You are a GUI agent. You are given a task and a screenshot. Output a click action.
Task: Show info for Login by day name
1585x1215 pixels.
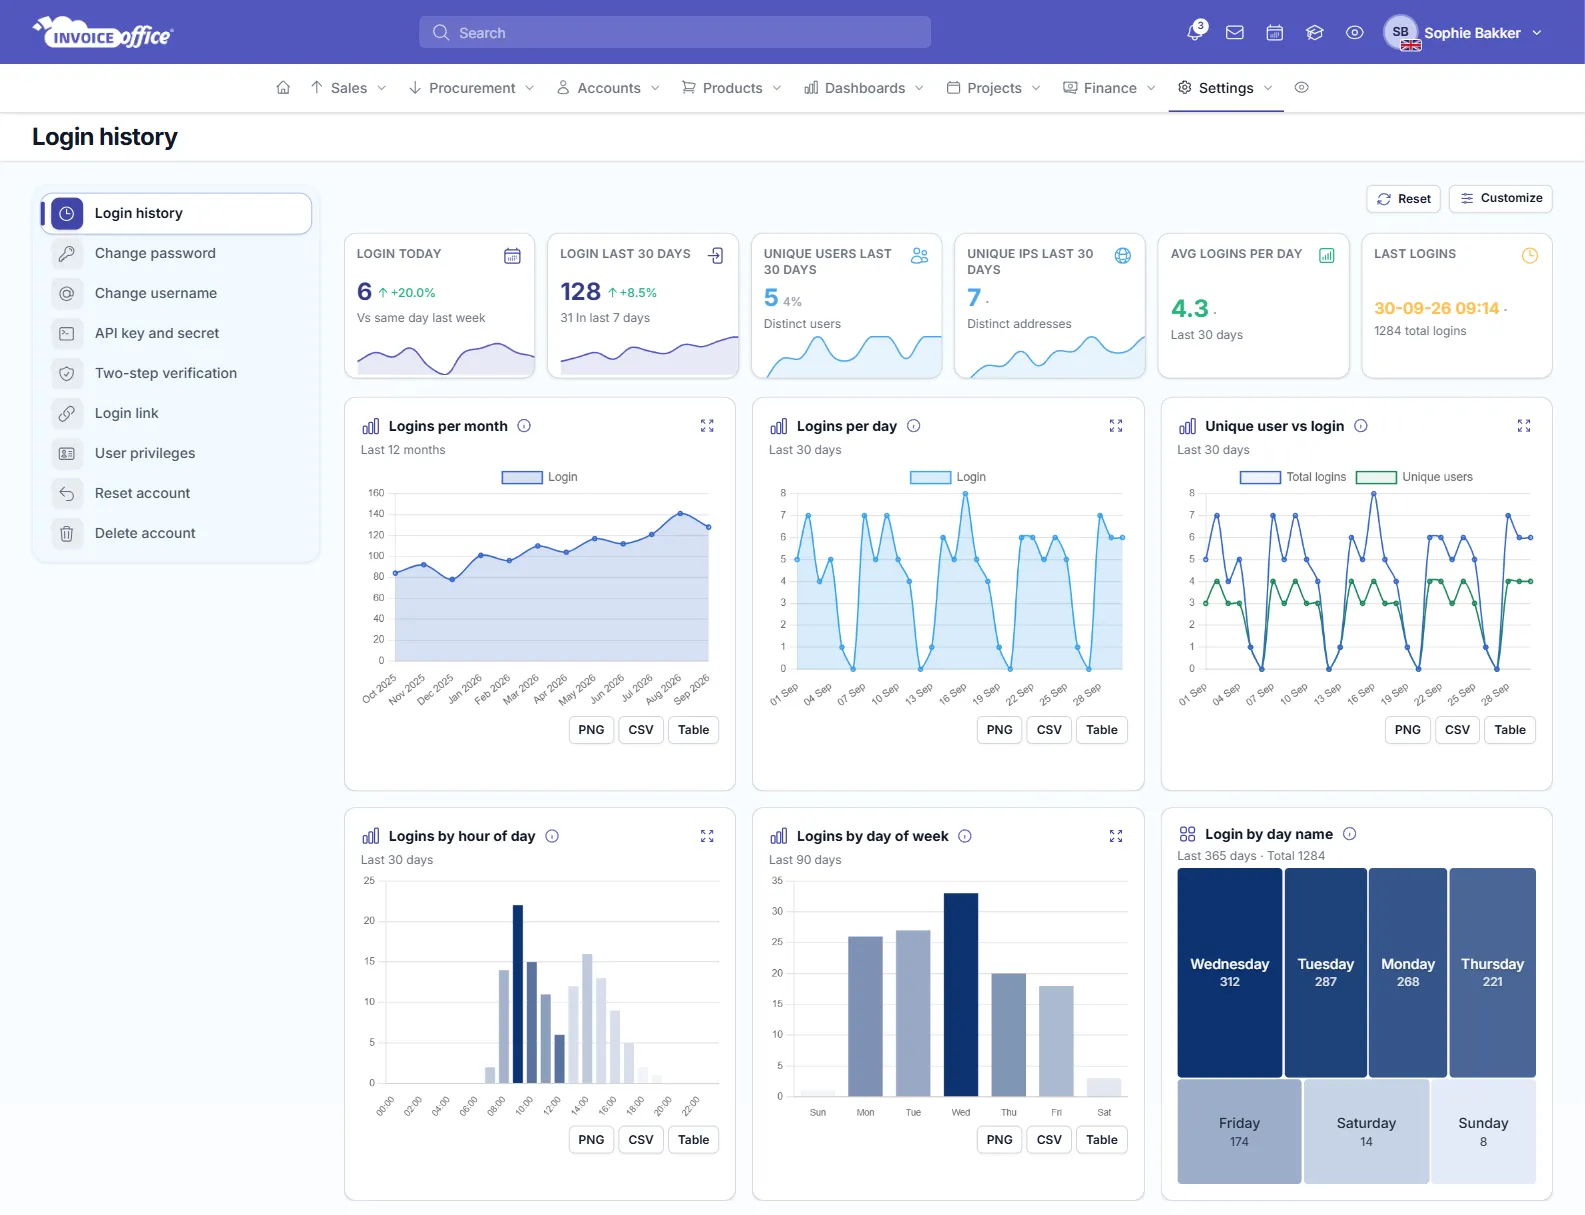tap(1350, 834)
